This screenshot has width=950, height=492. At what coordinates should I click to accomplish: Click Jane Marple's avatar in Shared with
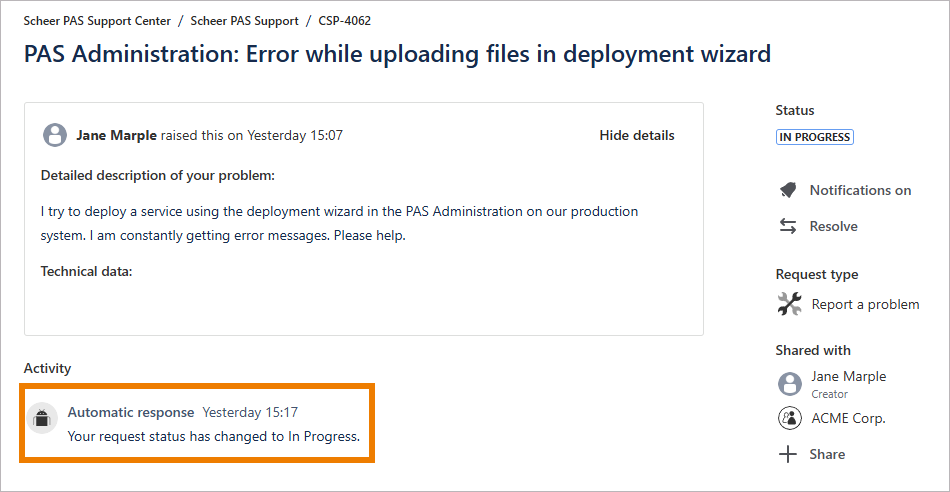click(x=790, y=384)
